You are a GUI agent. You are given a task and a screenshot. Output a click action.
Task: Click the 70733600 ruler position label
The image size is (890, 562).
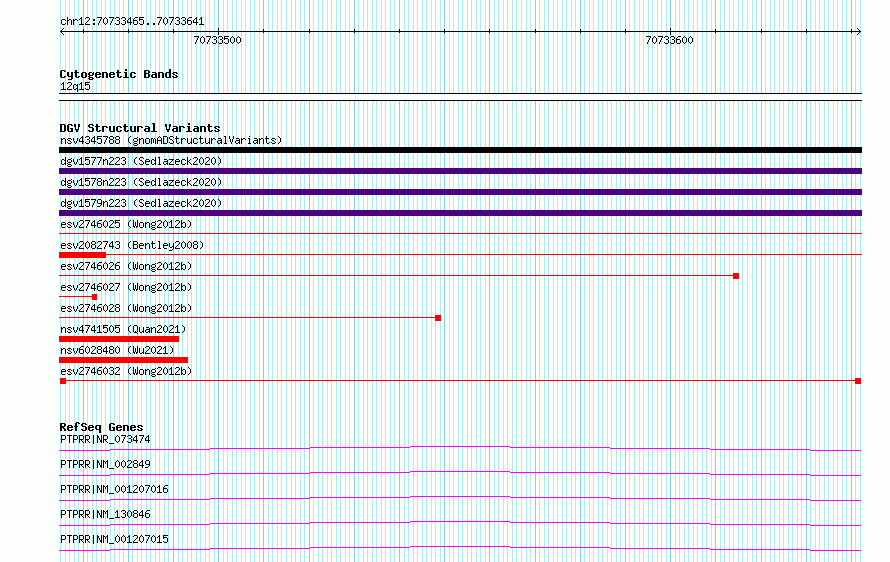pyautogui.click(x=669, y=40)
